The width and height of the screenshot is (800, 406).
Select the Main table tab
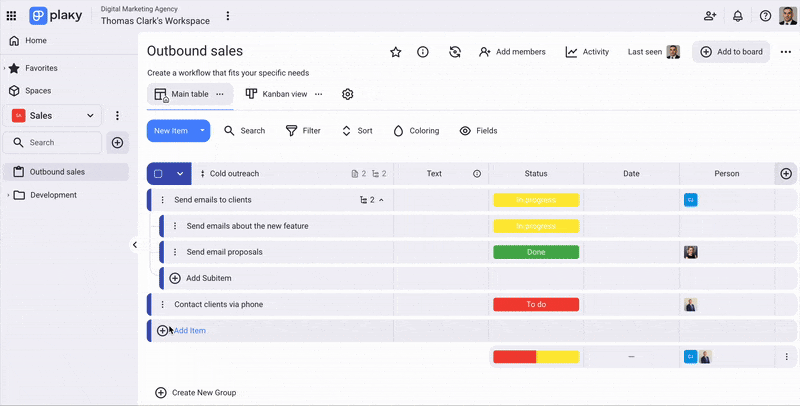click(x=182, y=94)
